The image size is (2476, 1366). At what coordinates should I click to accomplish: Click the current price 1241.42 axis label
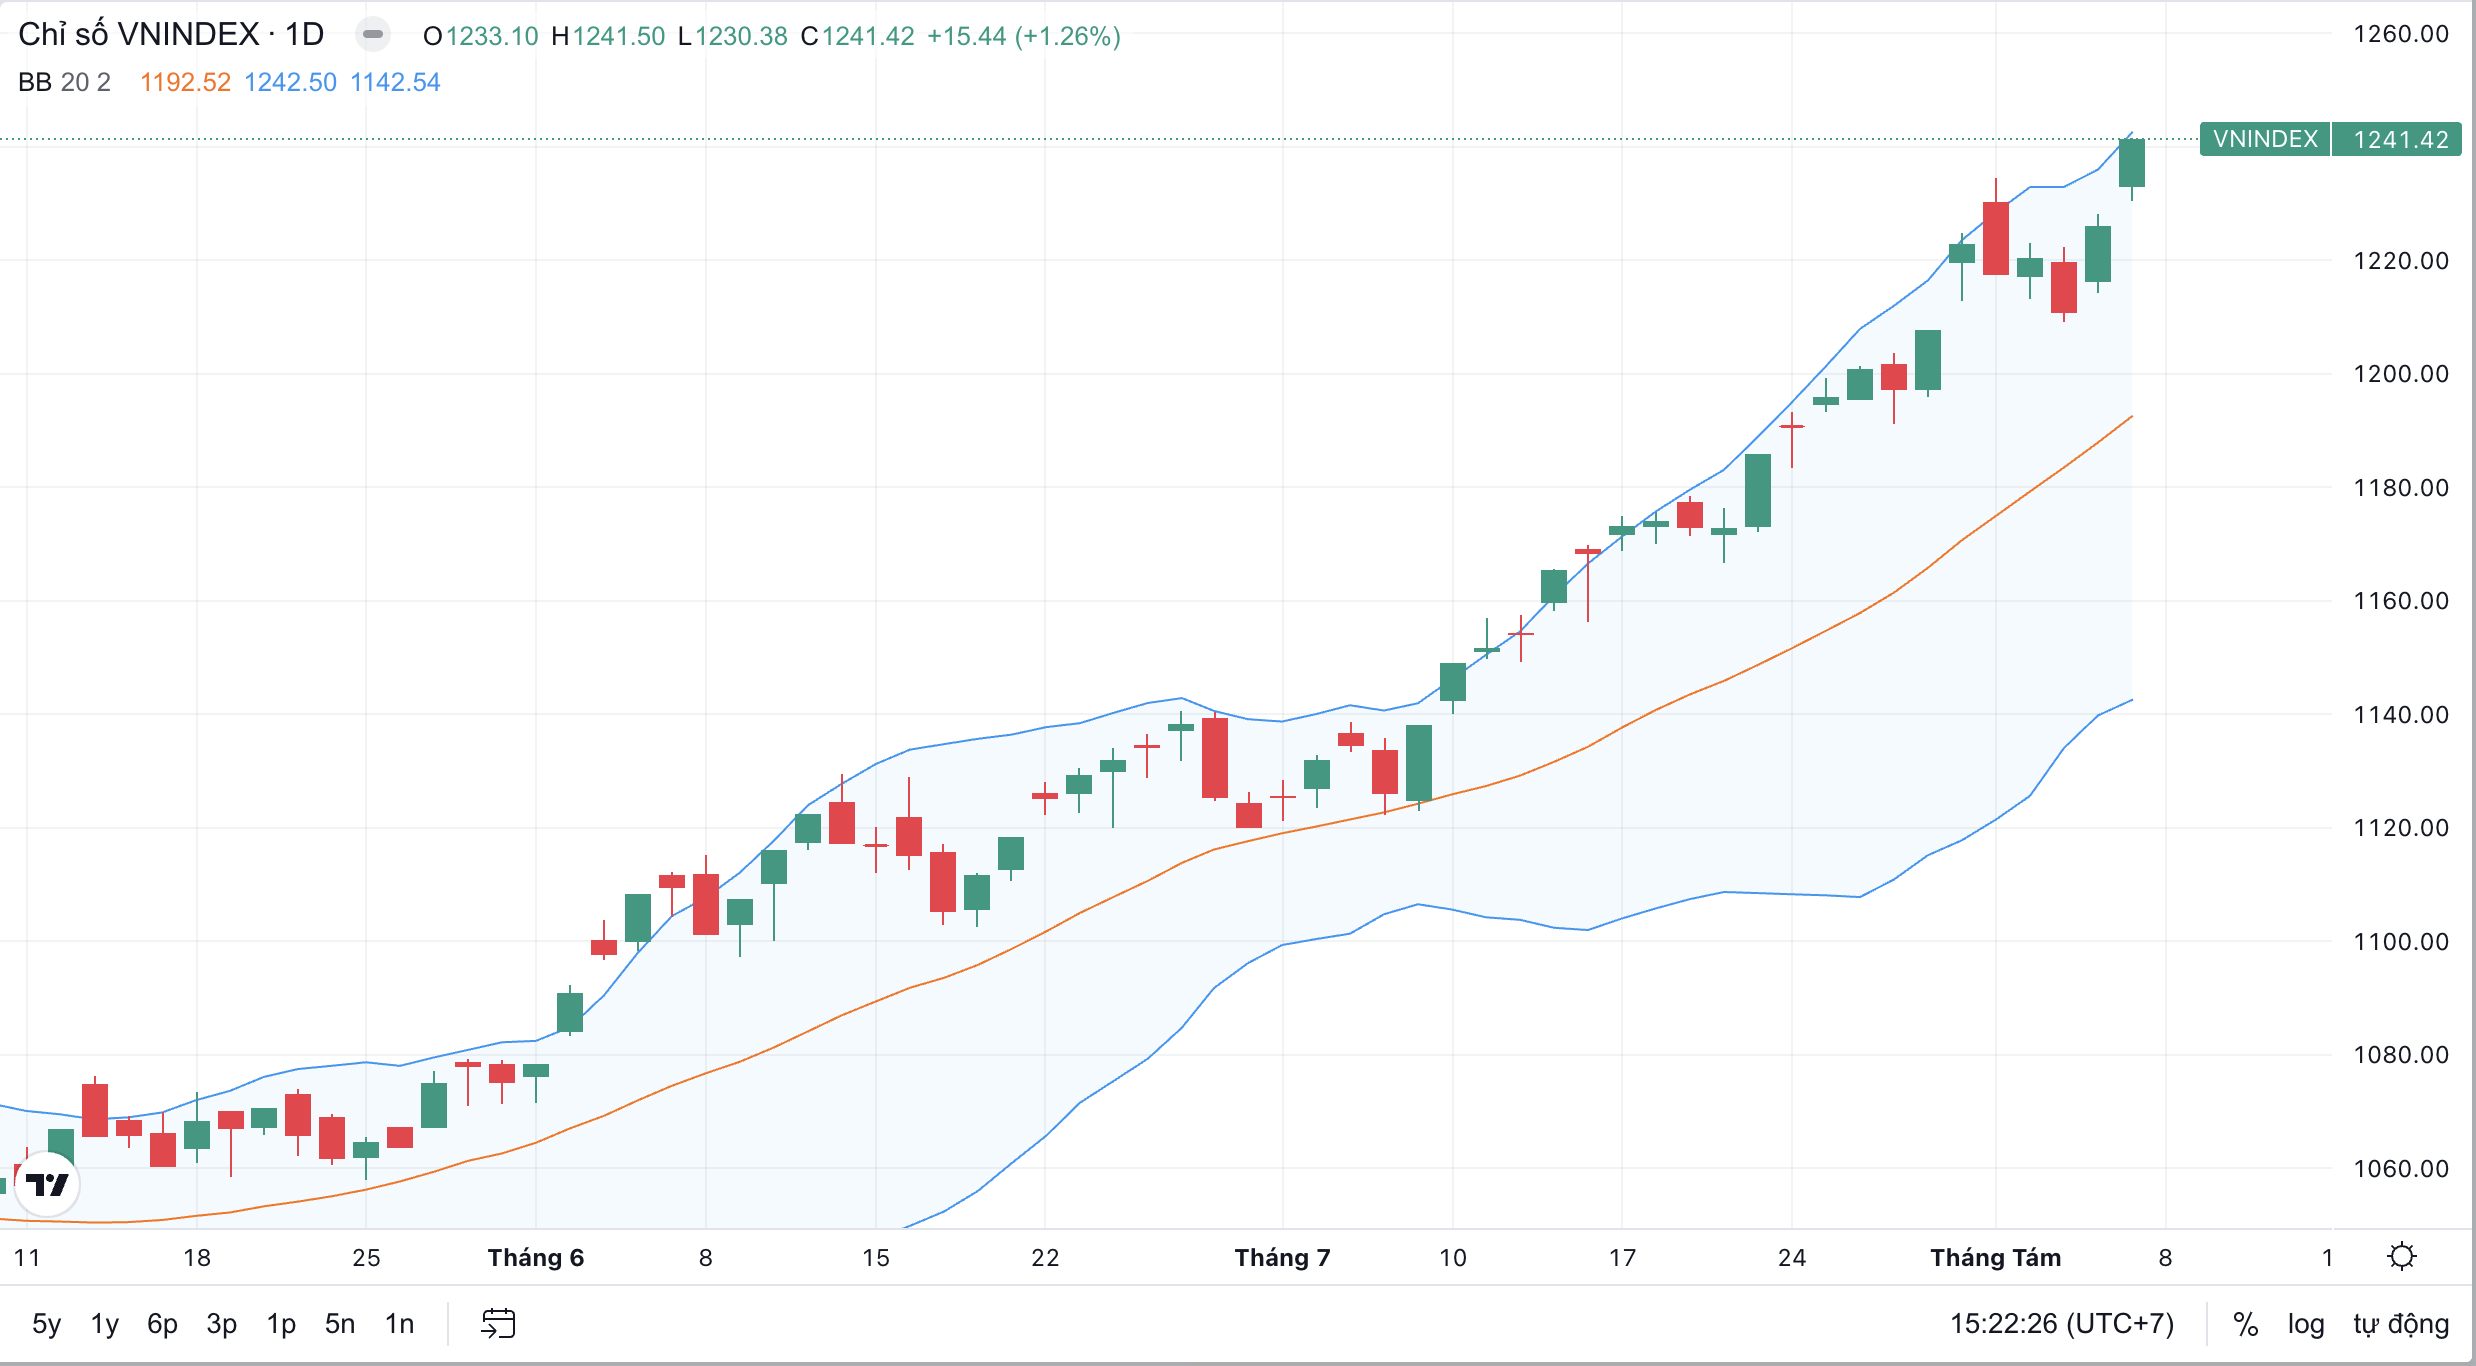click(x=2398, y=139)
